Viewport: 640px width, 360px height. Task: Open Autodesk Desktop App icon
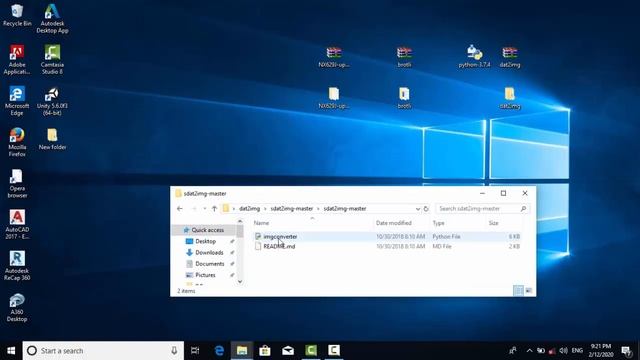[x=52, y=18]
